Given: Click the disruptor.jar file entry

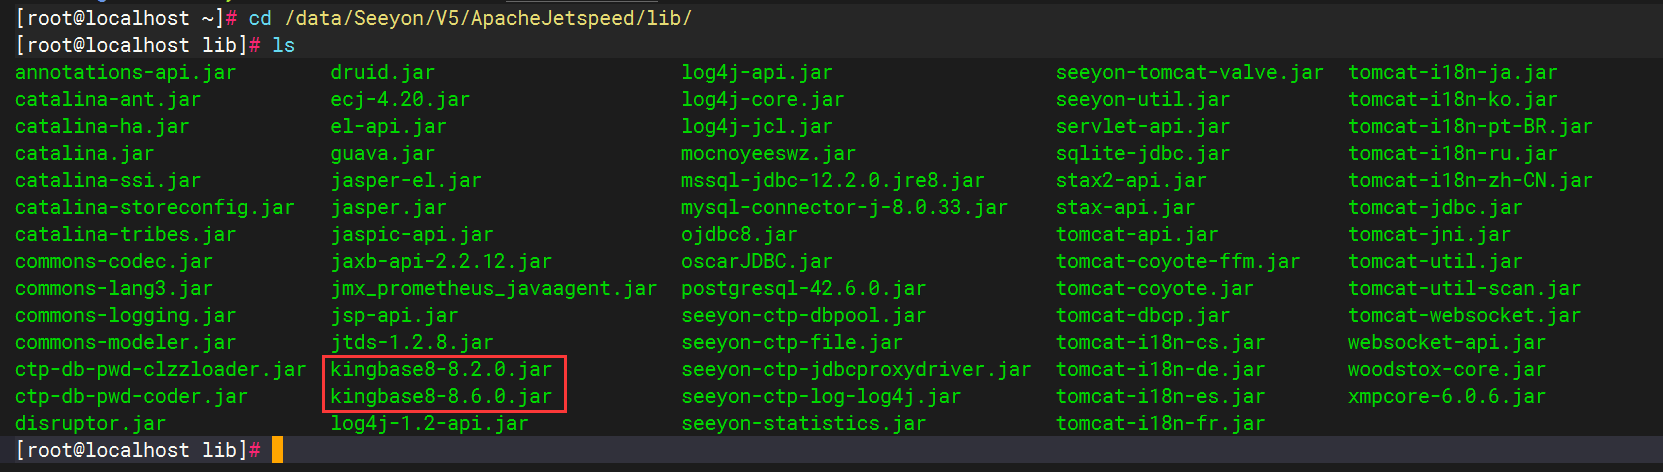Looking at the screenshot, I should click(90, 424).
